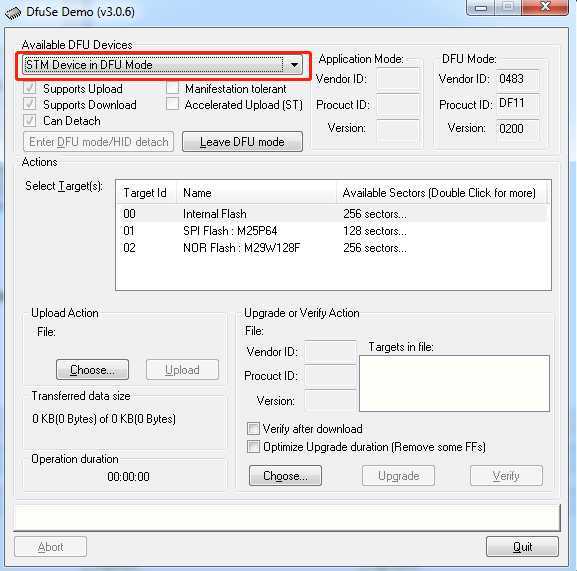This screenshot has height=571, width=577.
Task: Click the DfuSe Demo chip icon in title bar
Action: tap(13, 13)
